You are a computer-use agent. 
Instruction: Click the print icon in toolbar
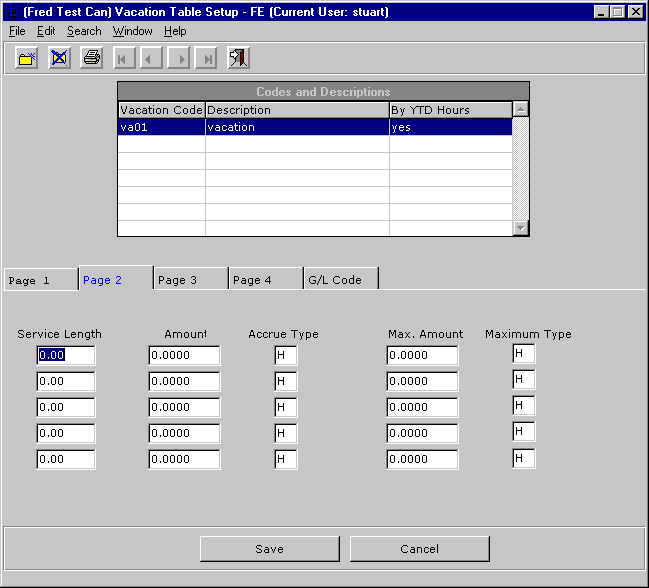[91, 58]
